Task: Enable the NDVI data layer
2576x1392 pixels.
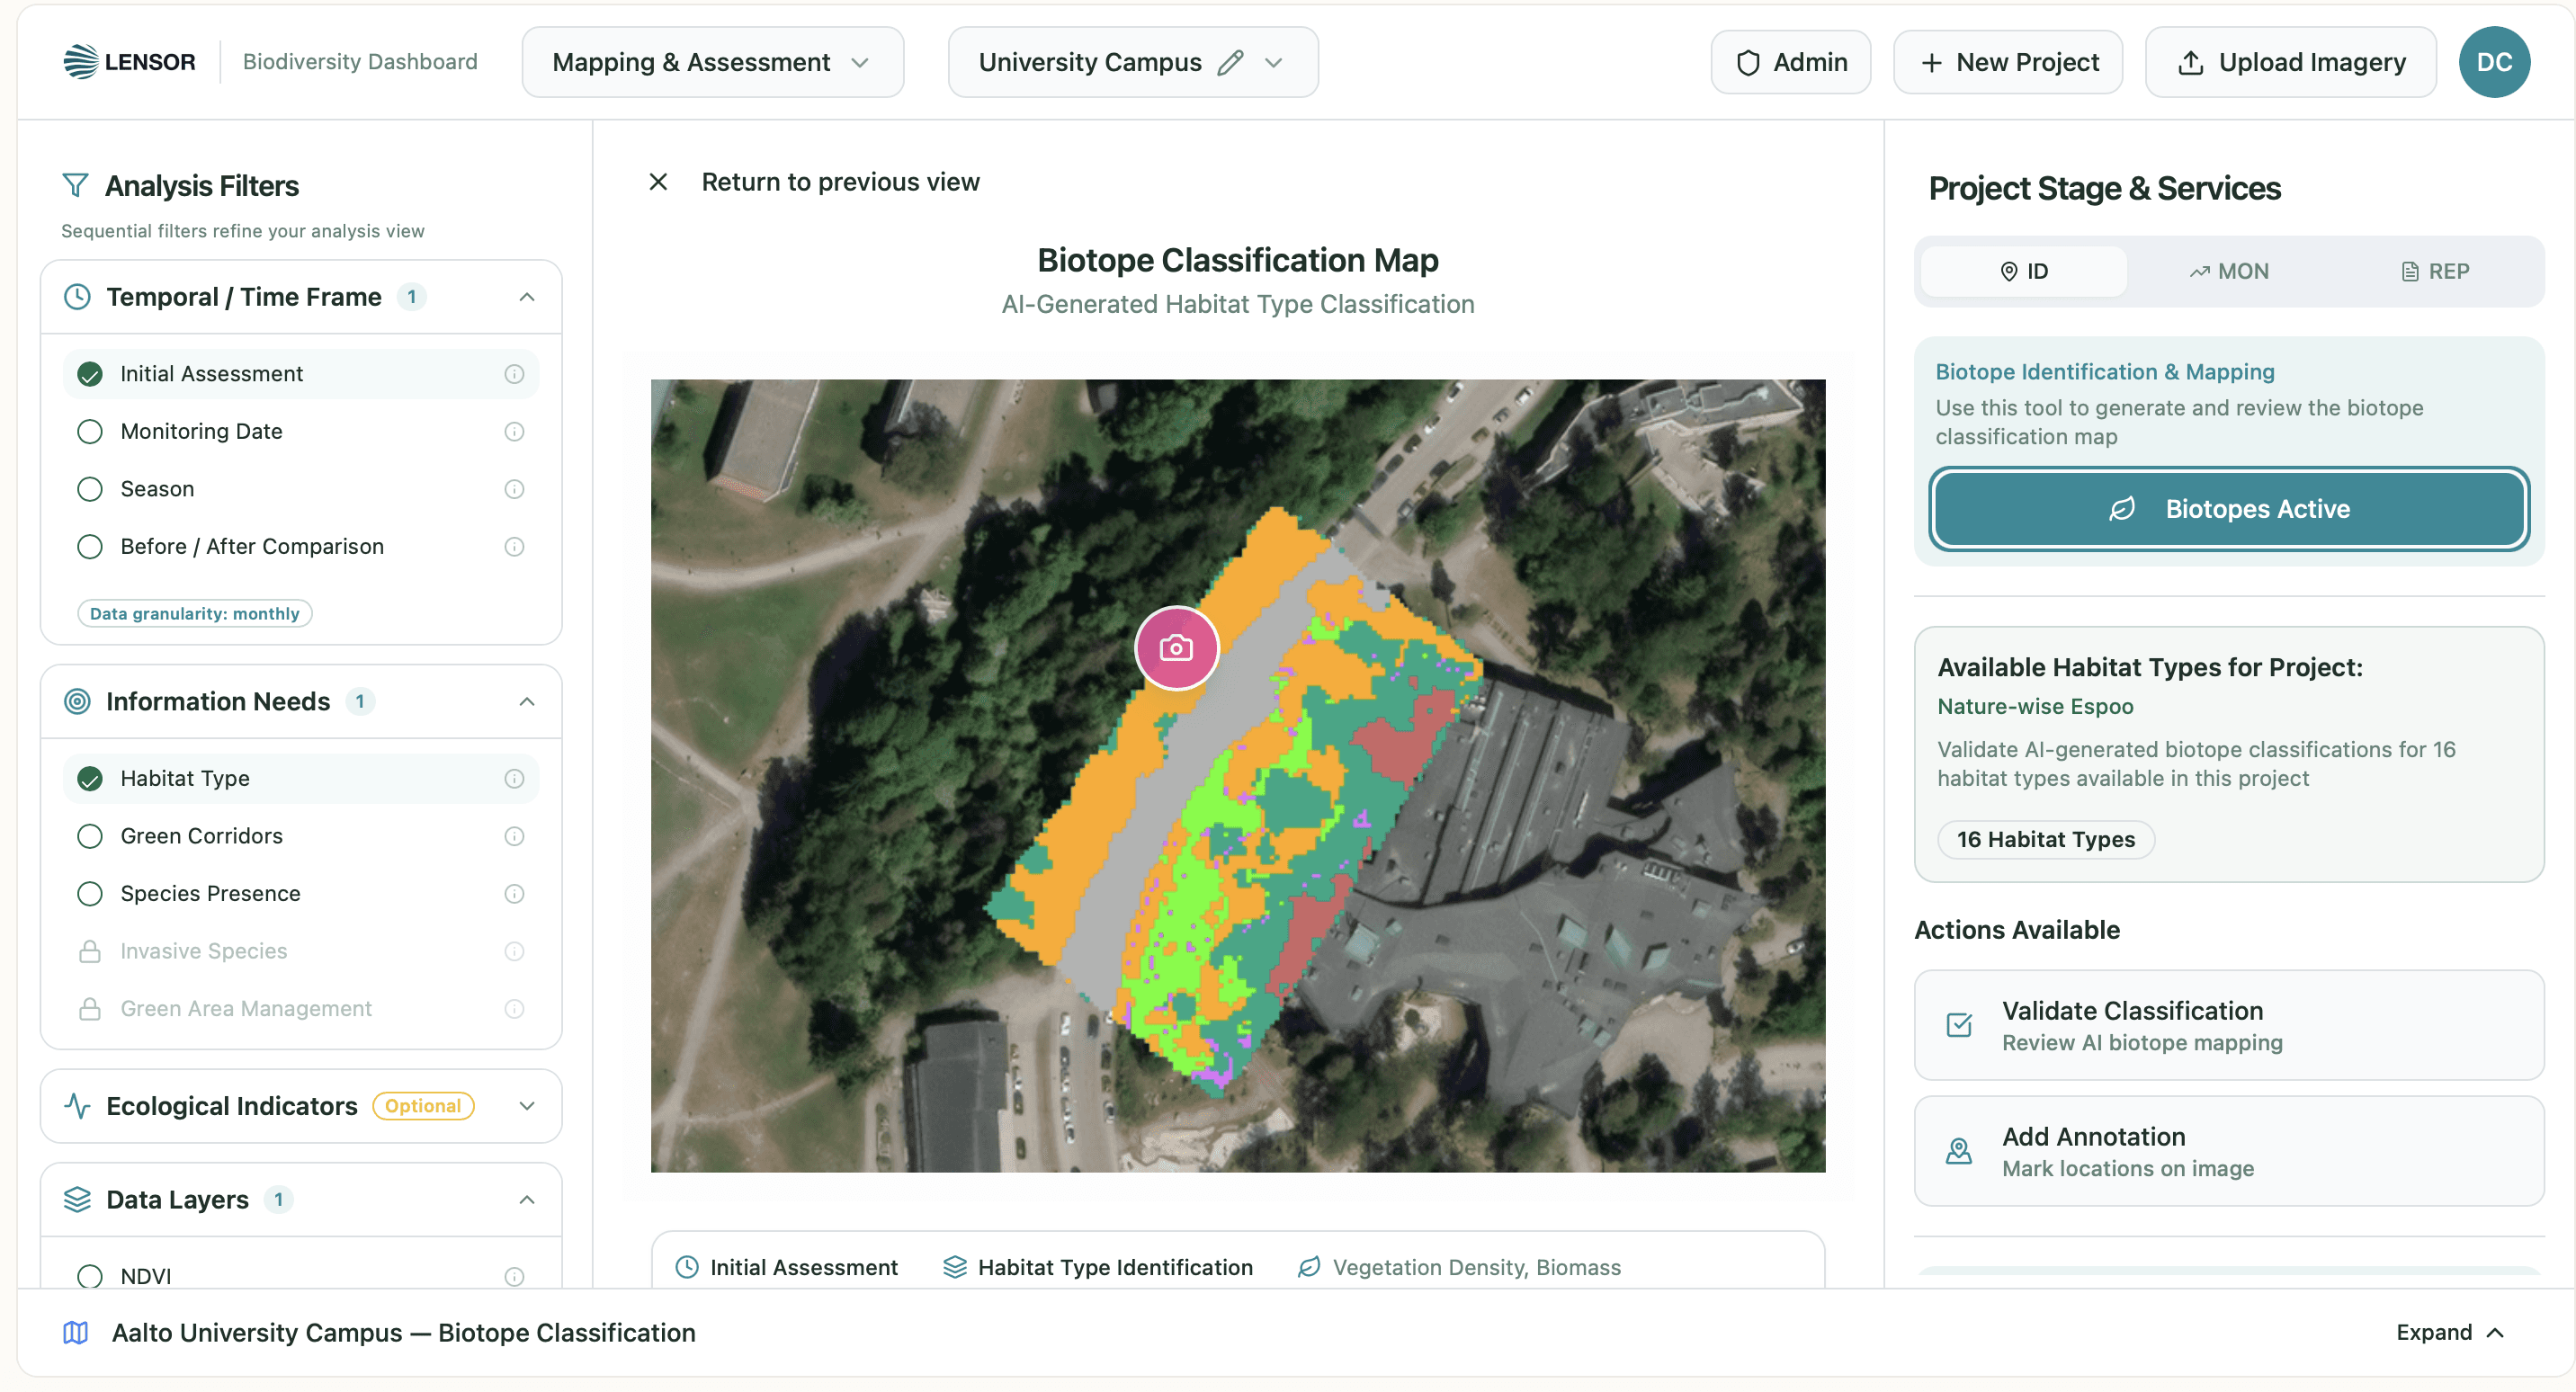Action: click(x=90, y=1275)
